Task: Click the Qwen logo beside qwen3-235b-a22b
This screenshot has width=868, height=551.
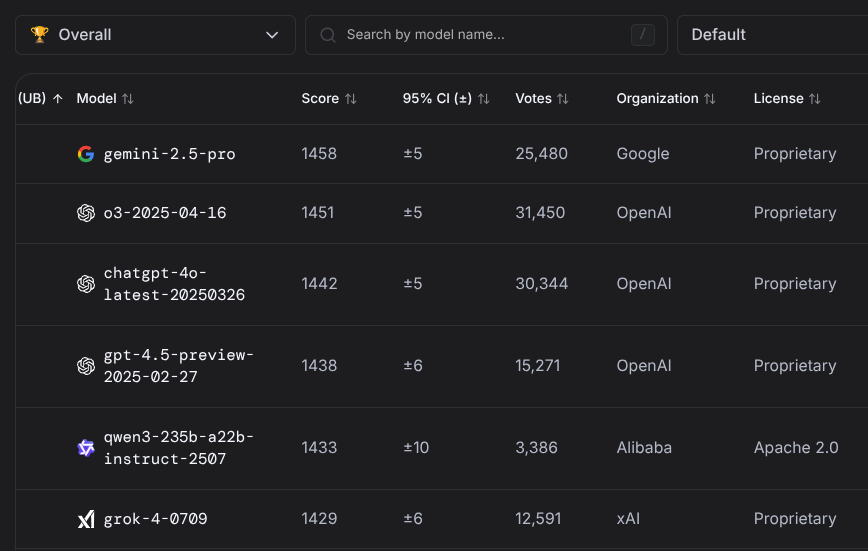Action: tap(86, 448)
